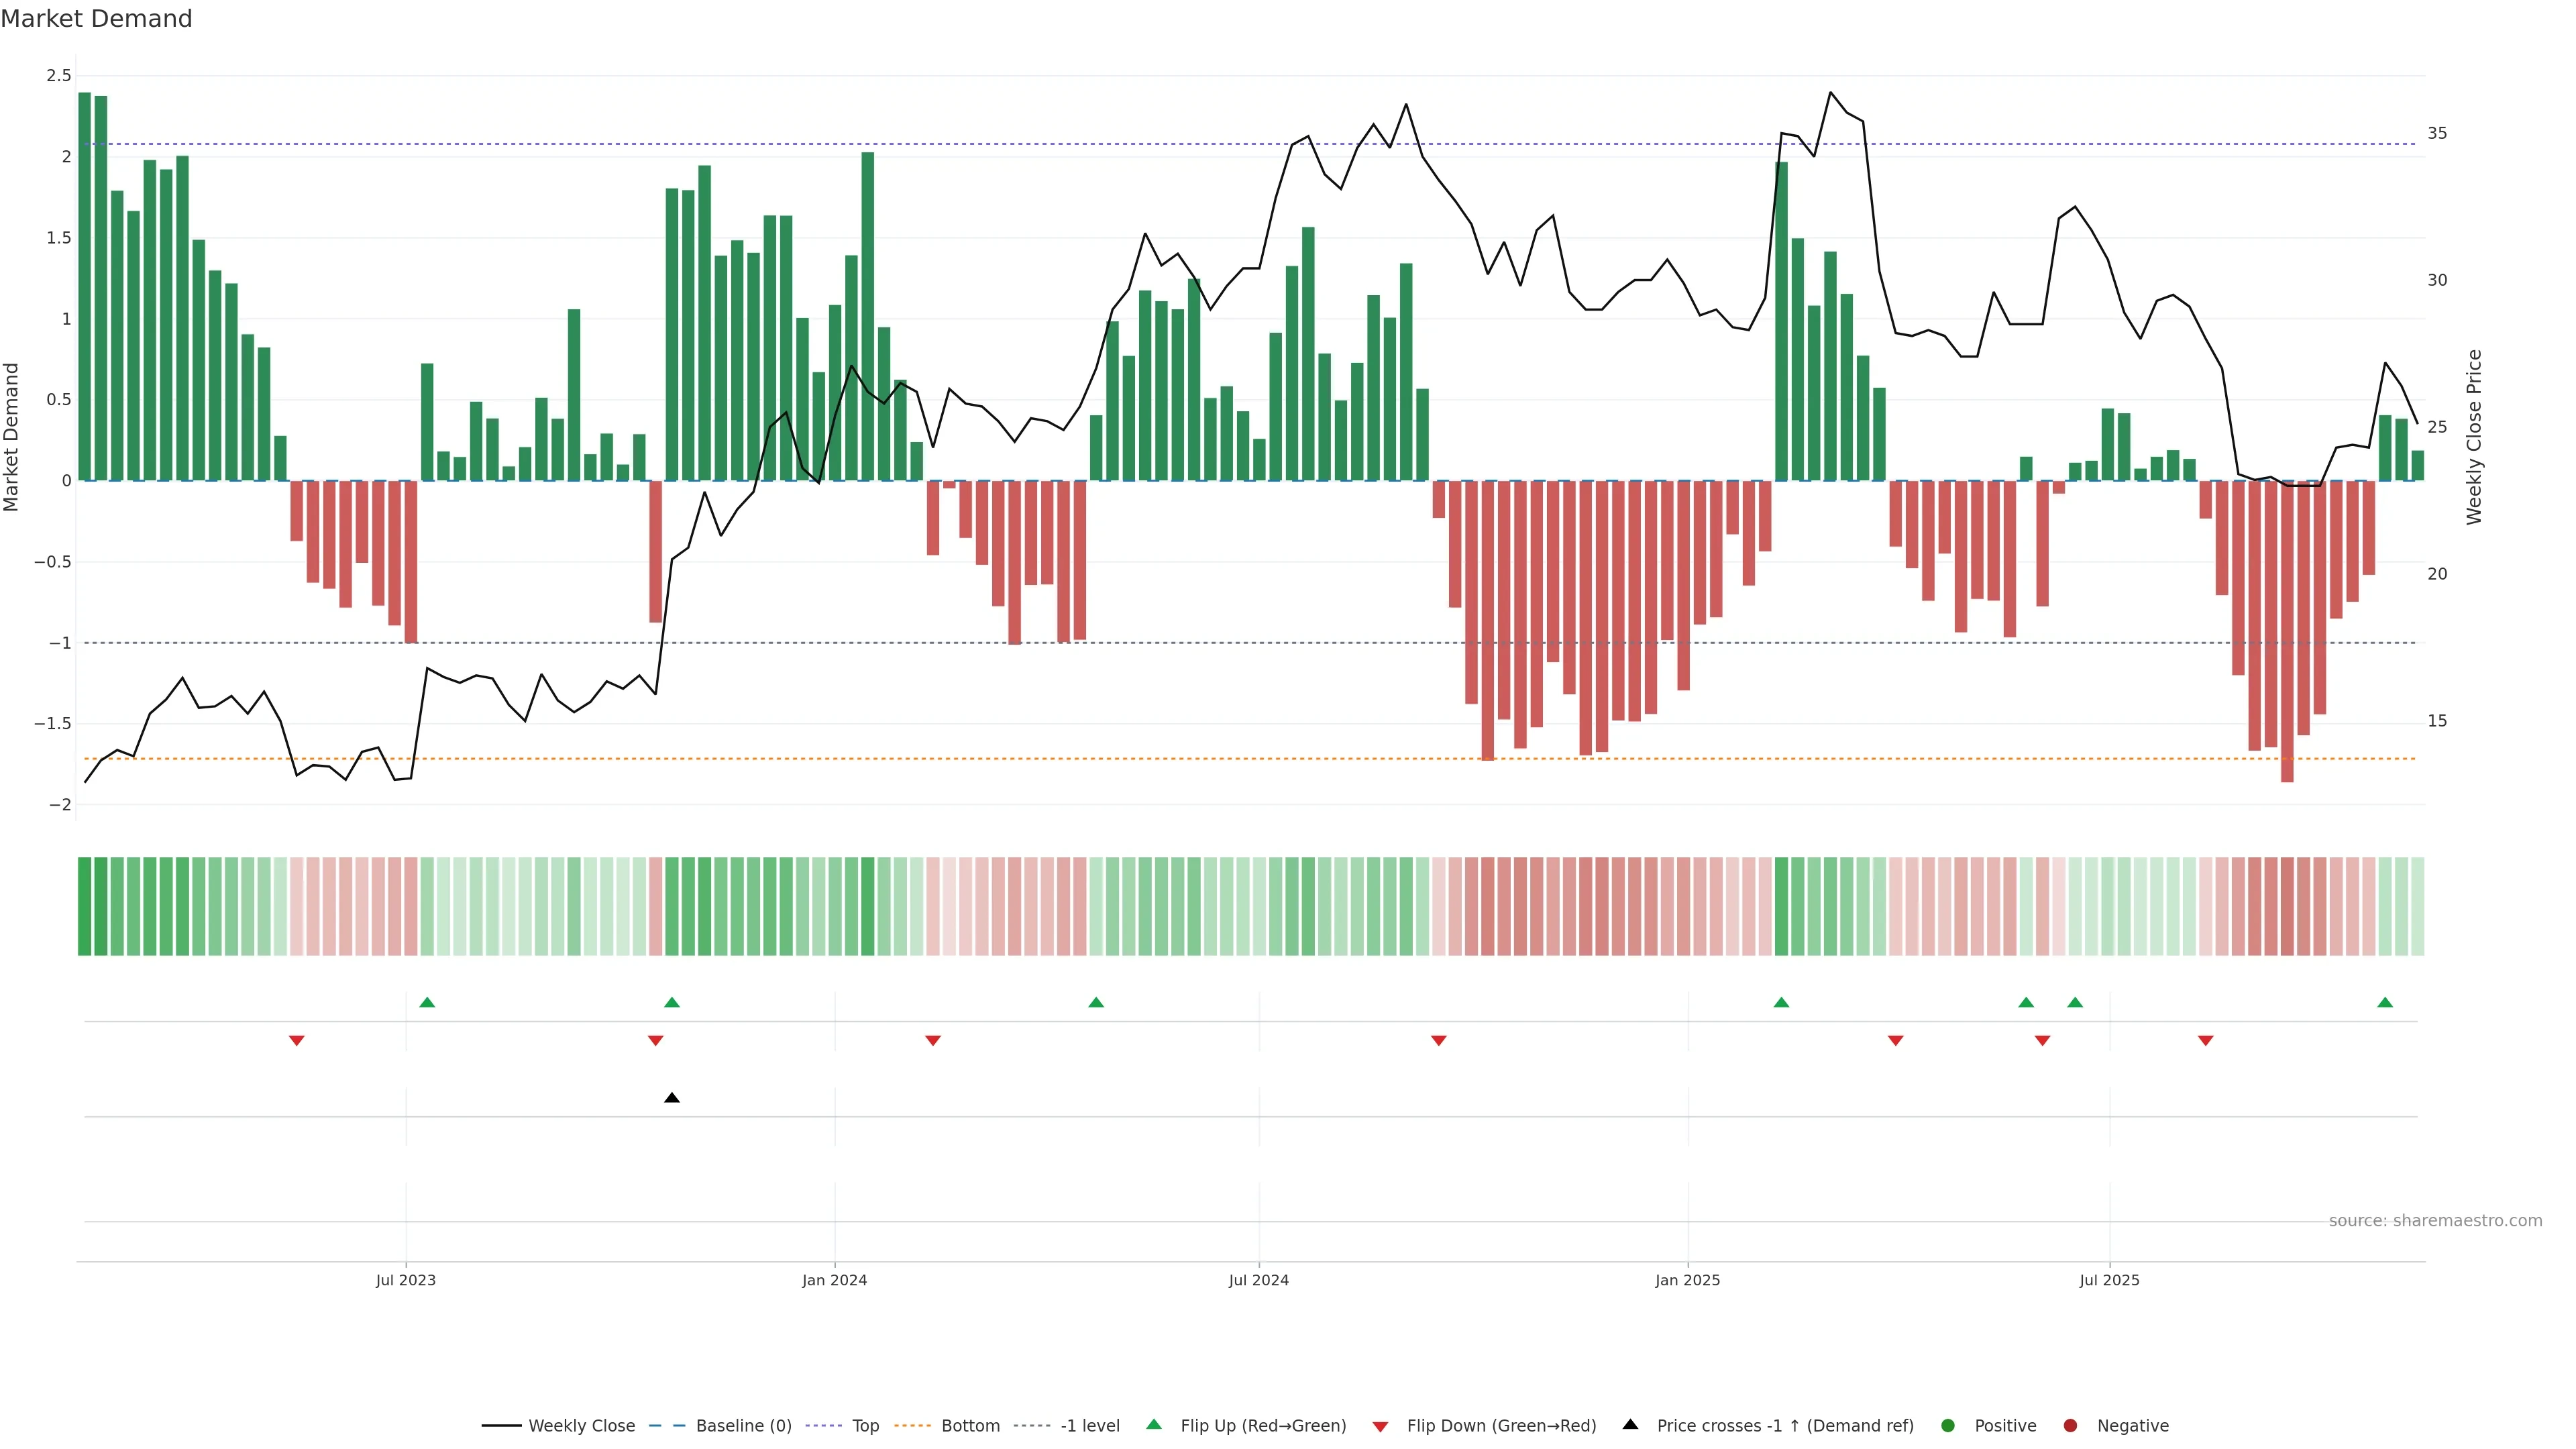Click the red flip-down marker after Jul 2025
Screen dimensions: 2576x1449
point(2205,1041)
